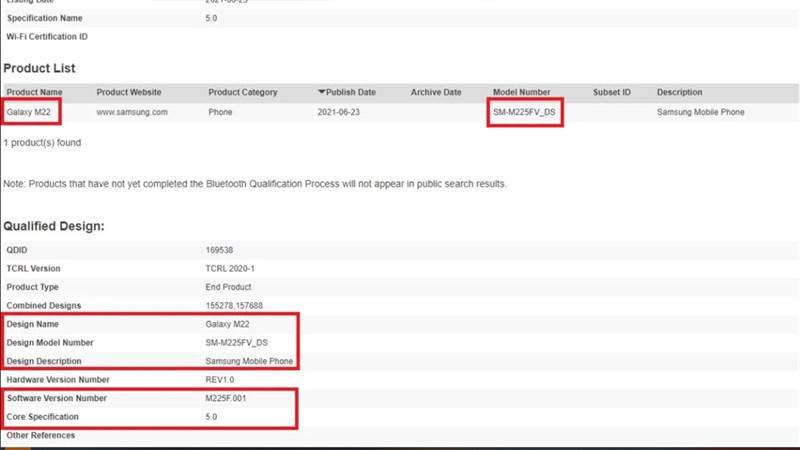Select model number SM-M225FV_DS in Product List
800x450 pixels.
click(x=524, y=112)
